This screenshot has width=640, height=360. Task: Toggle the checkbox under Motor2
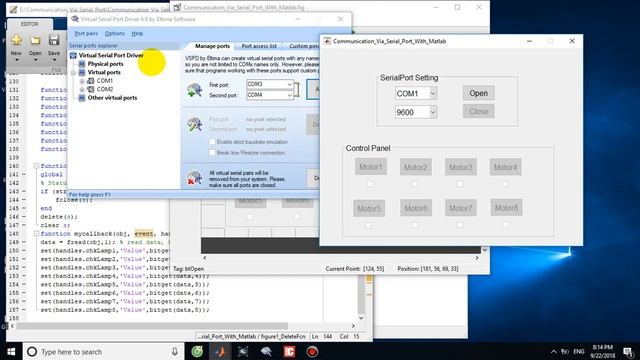415,184
